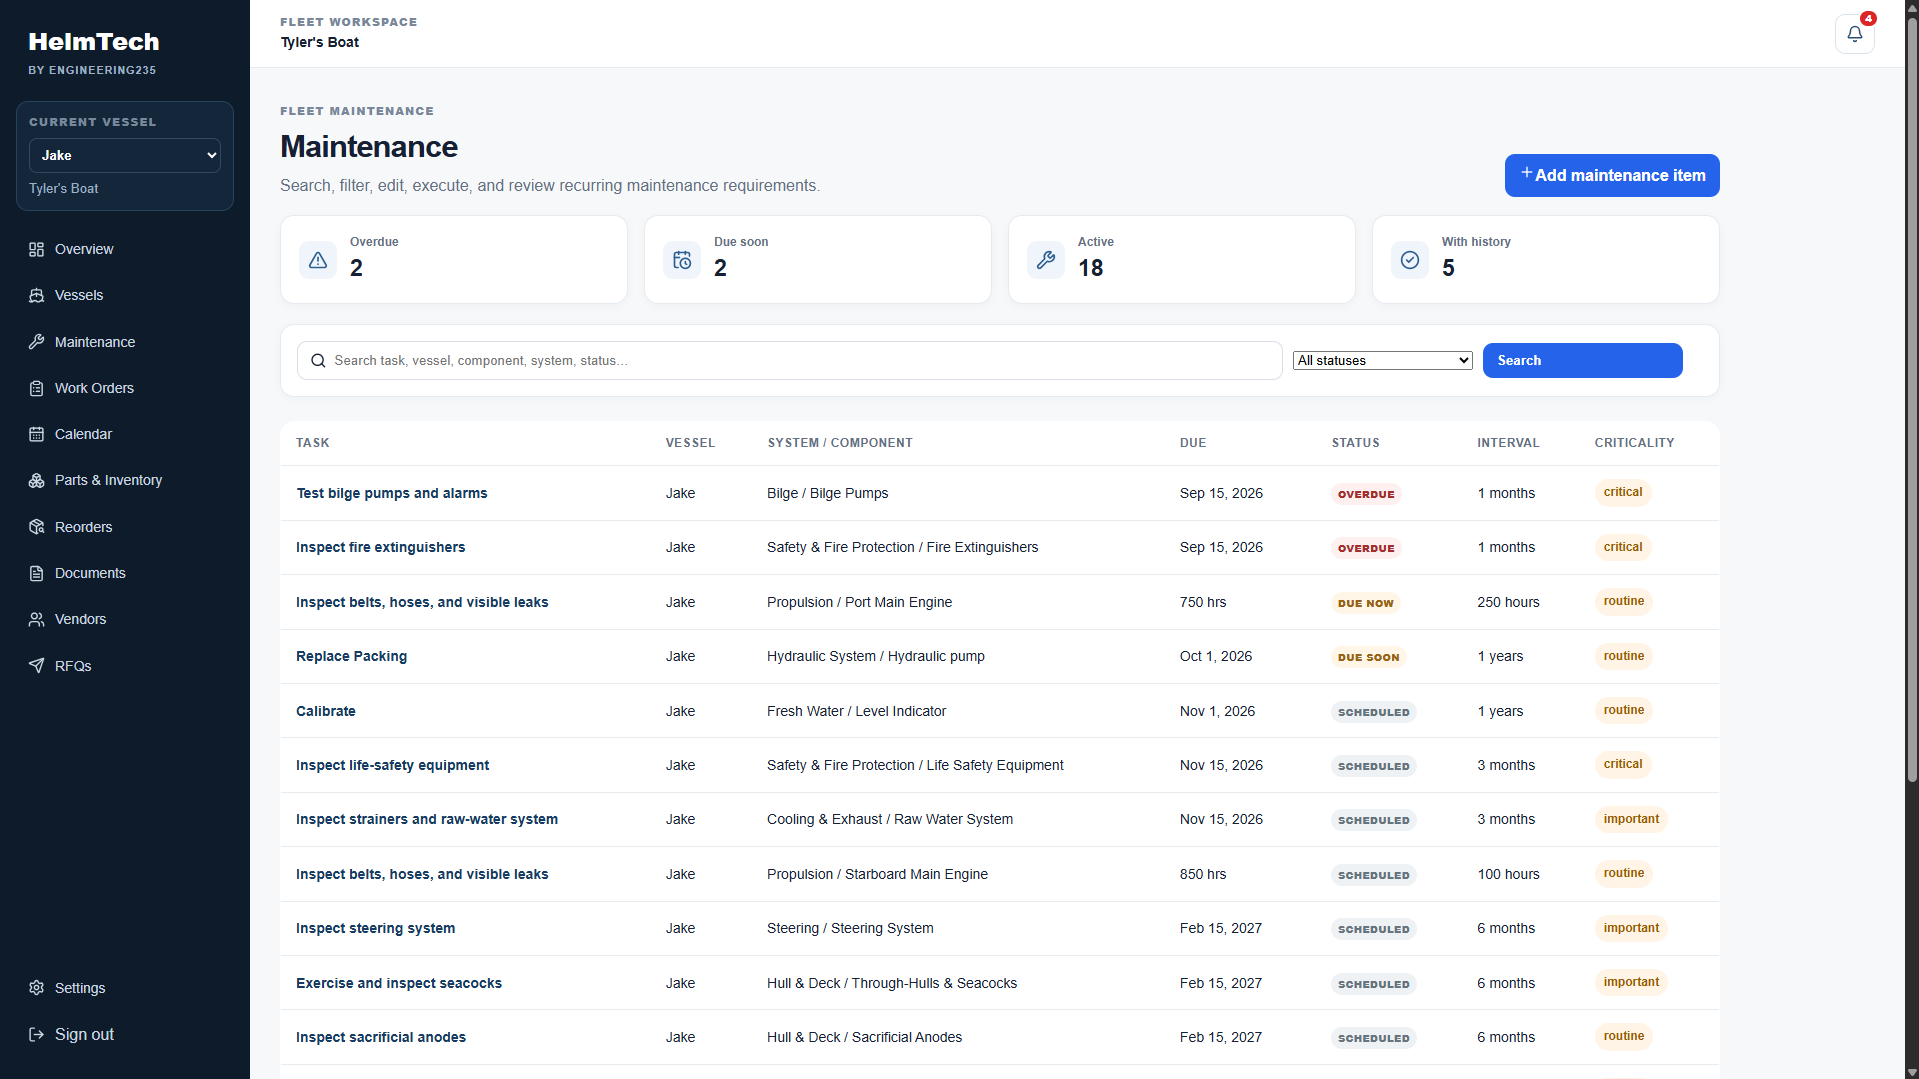Click DUE SOON status badge
1919x1079 pixels.
1368,657
